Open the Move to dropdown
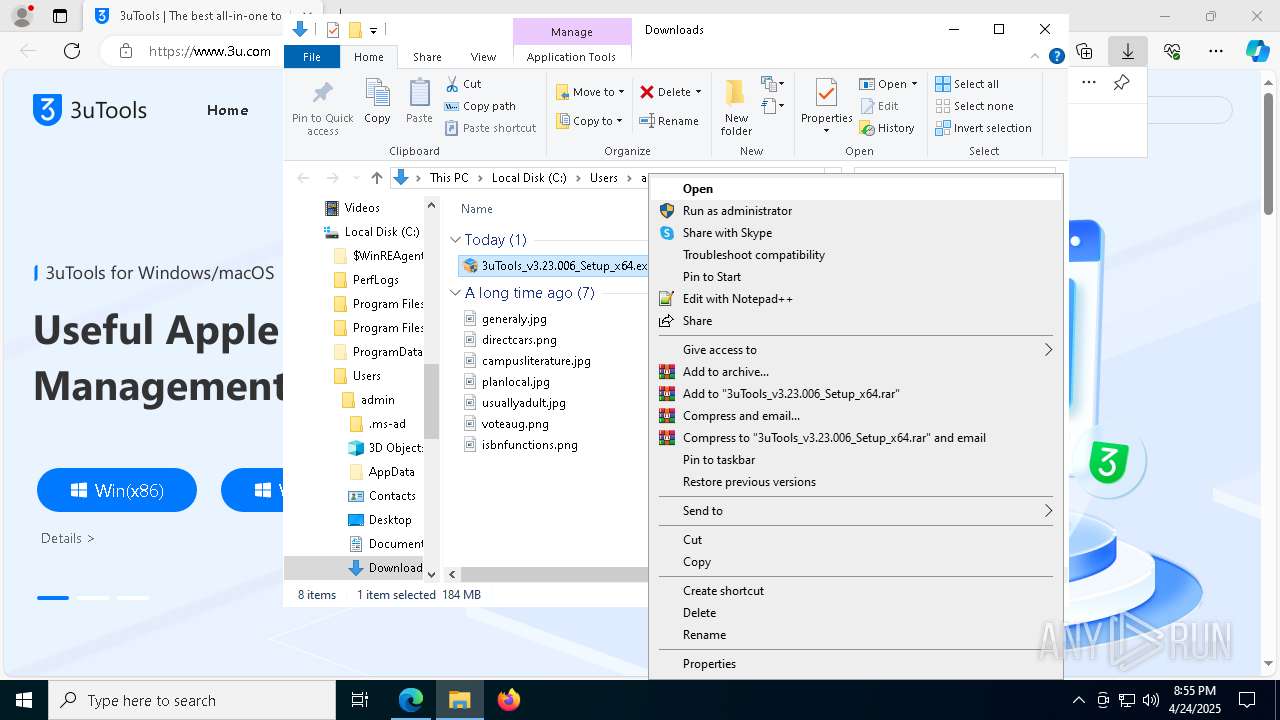 pyautogui.click(x=590, y=92)
